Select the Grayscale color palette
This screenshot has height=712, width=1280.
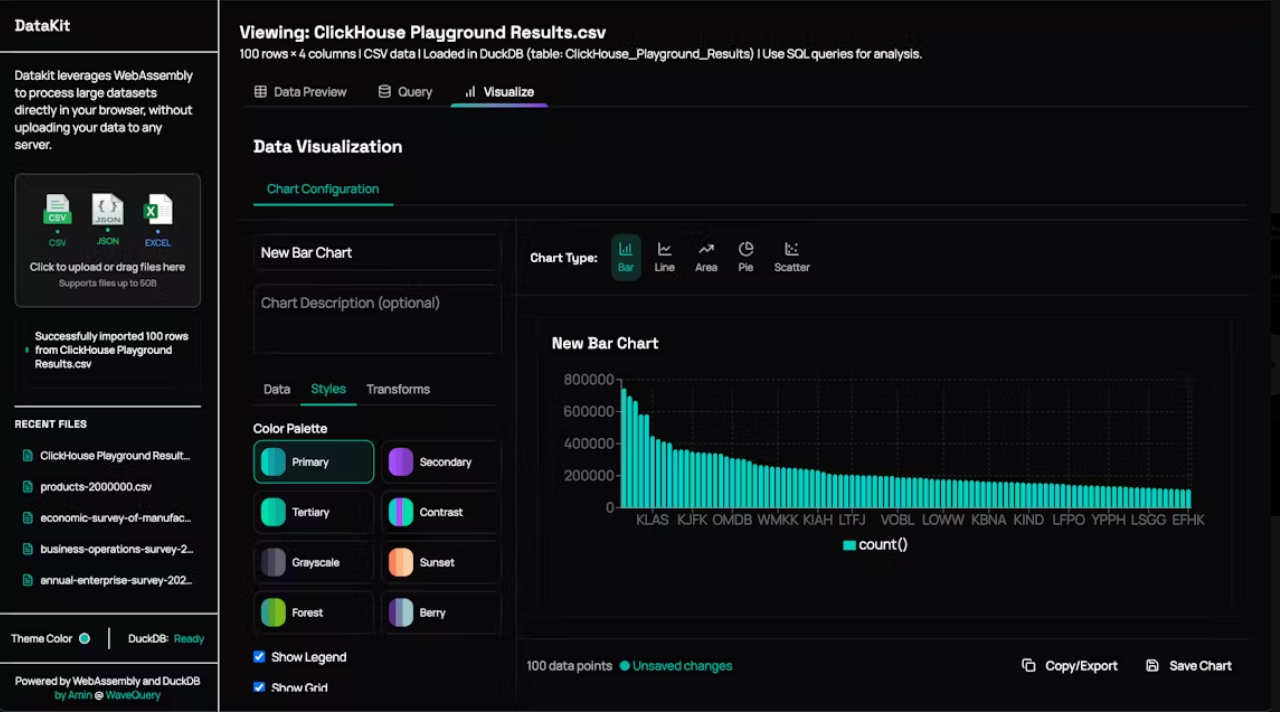314,562
